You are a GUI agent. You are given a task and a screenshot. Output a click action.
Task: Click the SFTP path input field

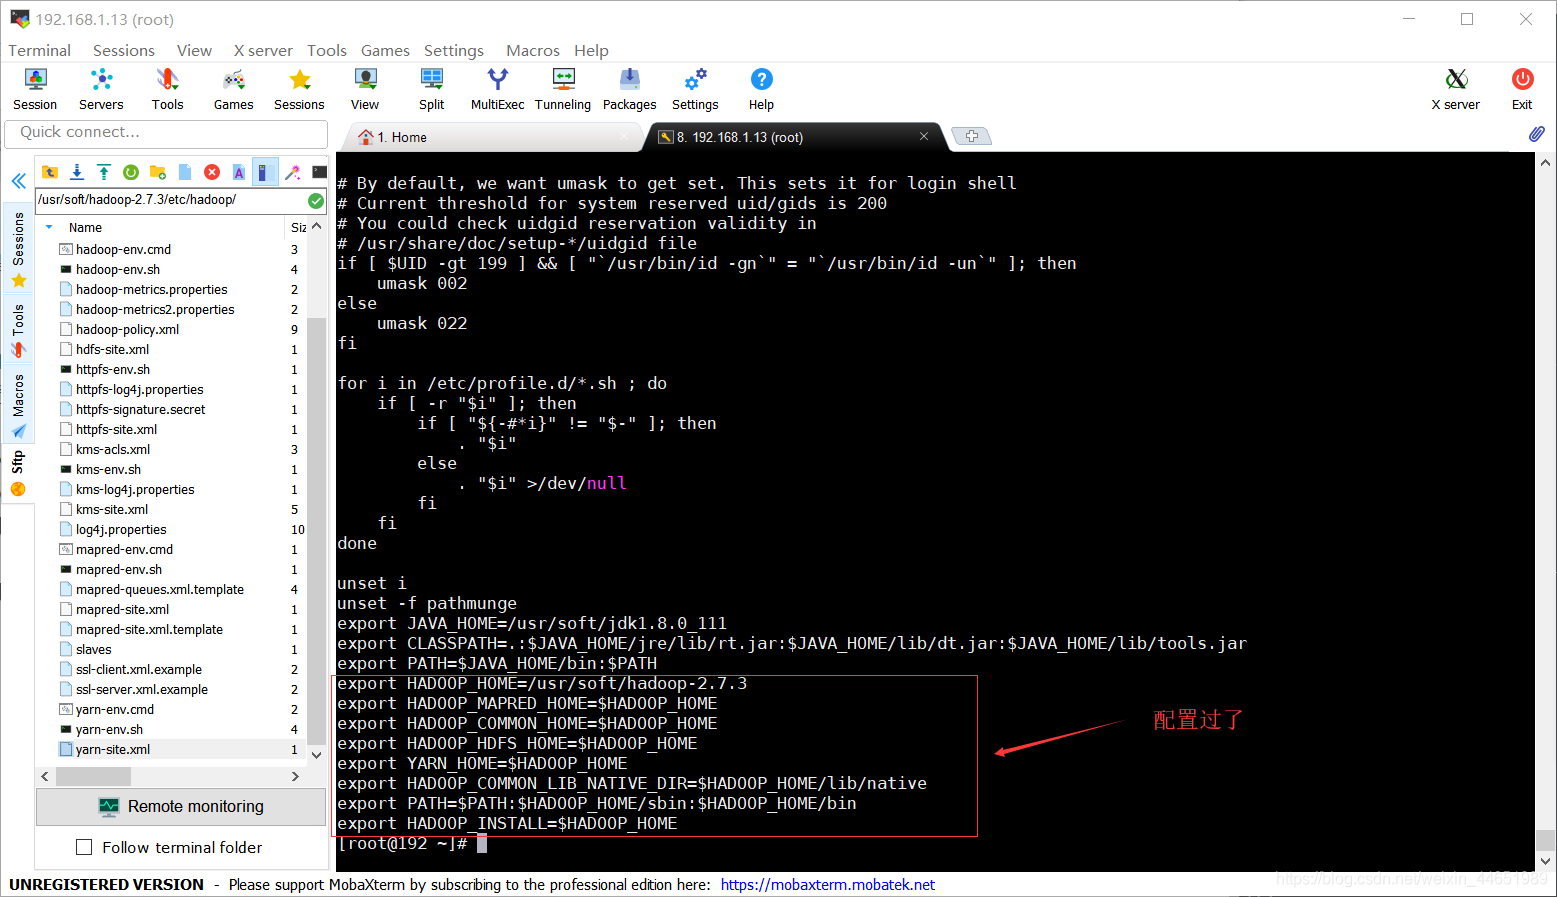pyautogui.click(x=171, y=200)
